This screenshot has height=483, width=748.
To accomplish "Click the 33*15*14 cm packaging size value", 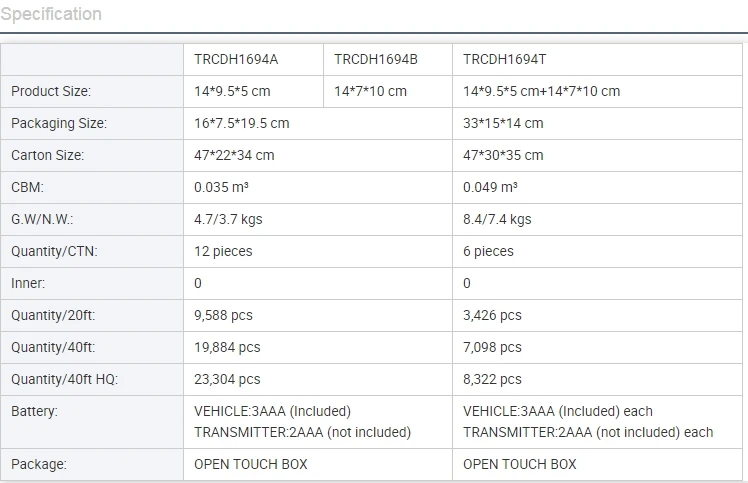I will click(x=503, y=123).
